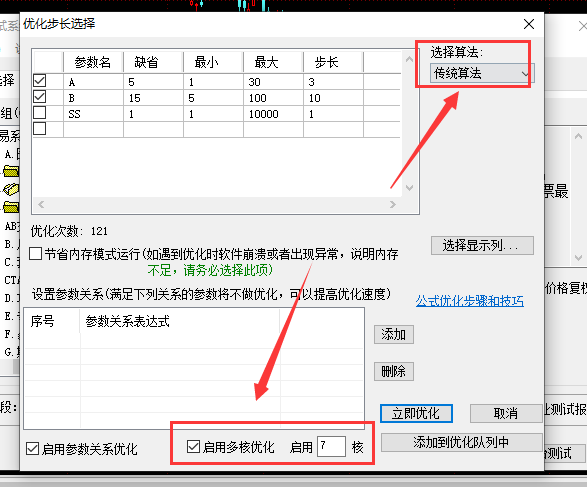
Task: Click the 添加 button
Action: click(x=393, y=334)
